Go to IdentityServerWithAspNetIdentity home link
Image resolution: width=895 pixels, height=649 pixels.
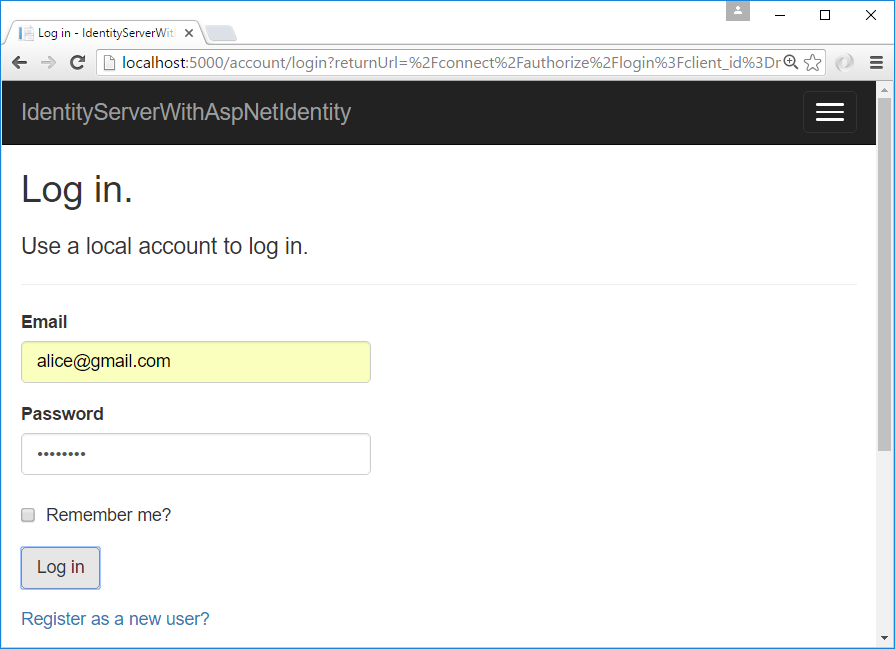[186, 112]
